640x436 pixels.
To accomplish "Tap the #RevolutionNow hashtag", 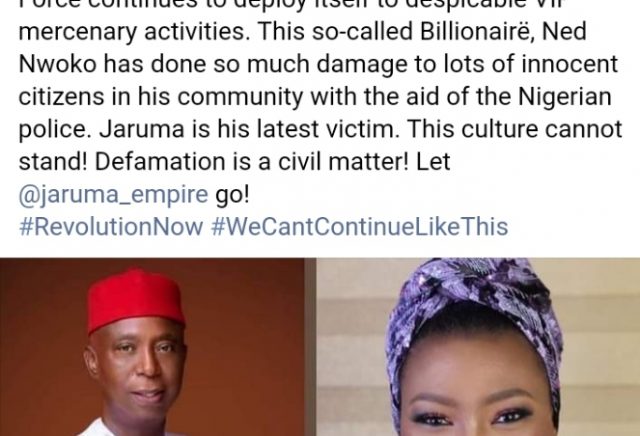I will click(x=111, y=227).
